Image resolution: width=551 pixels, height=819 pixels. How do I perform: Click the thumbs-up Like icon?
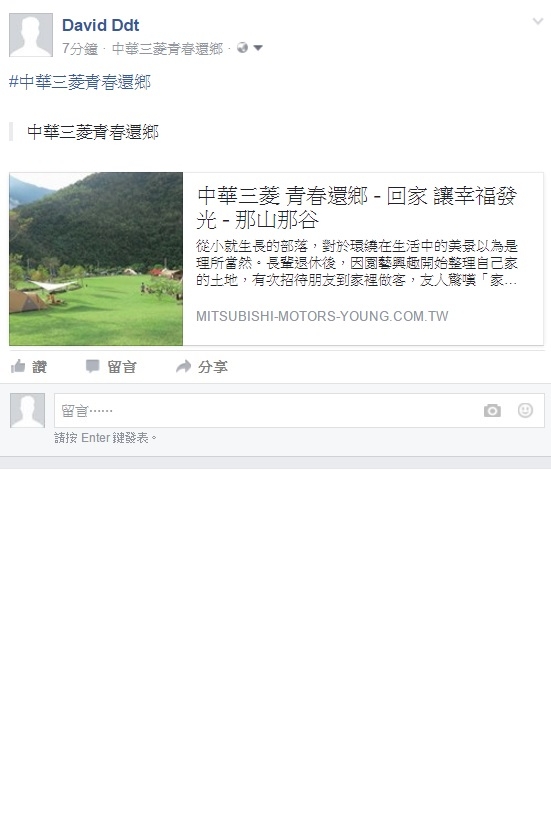[18, 366]
